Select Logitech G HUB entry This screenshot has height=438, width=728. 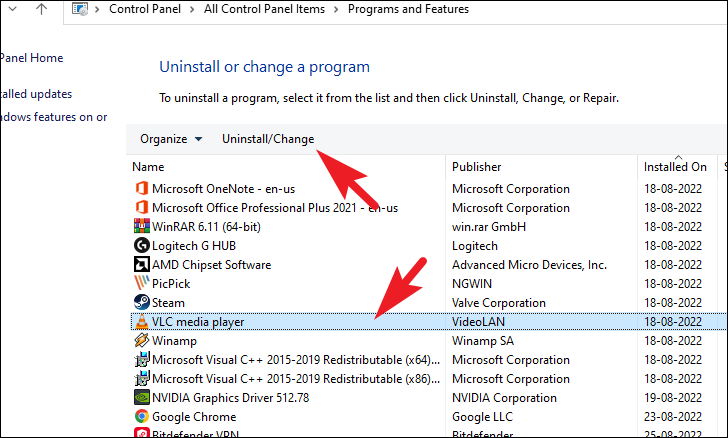[x=194, y=246]
